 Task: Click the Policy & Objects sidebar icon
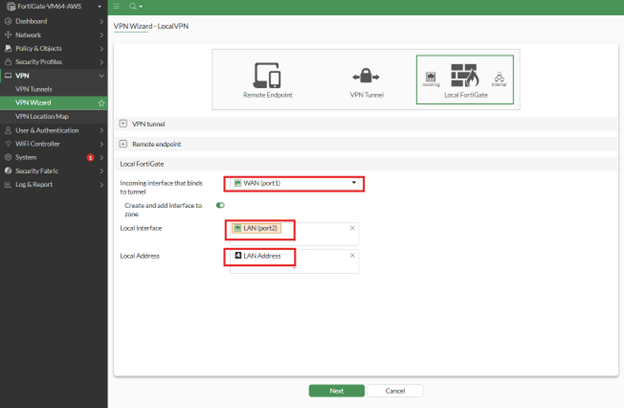[x=8, y=48]
